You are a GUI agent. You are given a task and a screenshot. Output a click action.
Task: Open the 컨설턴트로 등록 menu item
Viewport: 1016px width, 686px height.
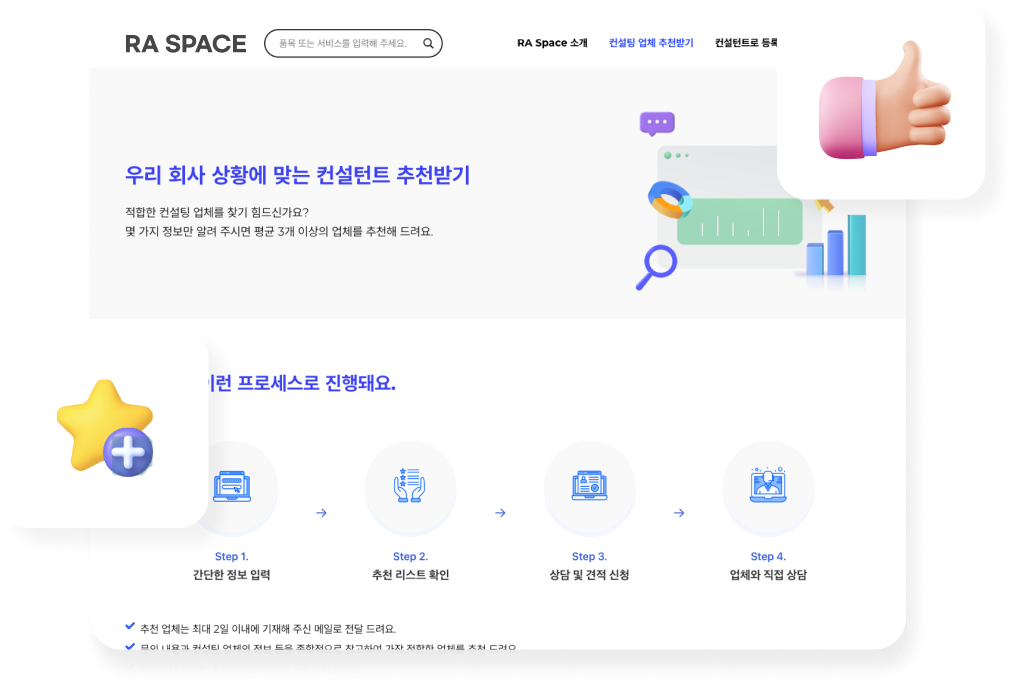(x=745, y=44)
